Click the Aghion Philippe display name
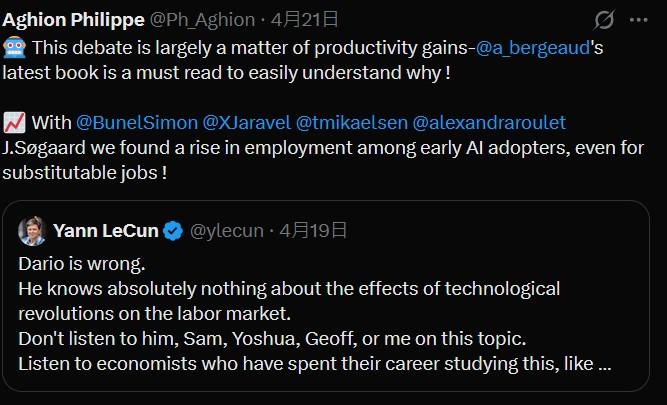 point(74,19)
